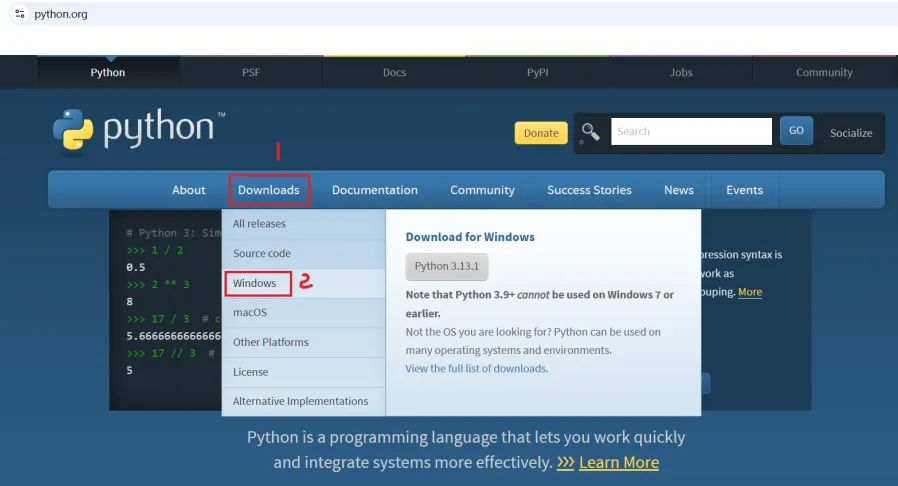Image resolution: width=898 pixels, height=486 pixels.
Task: Click the '# Python 3' comment line
Action: pyautogui.click(x=174, y=233)
